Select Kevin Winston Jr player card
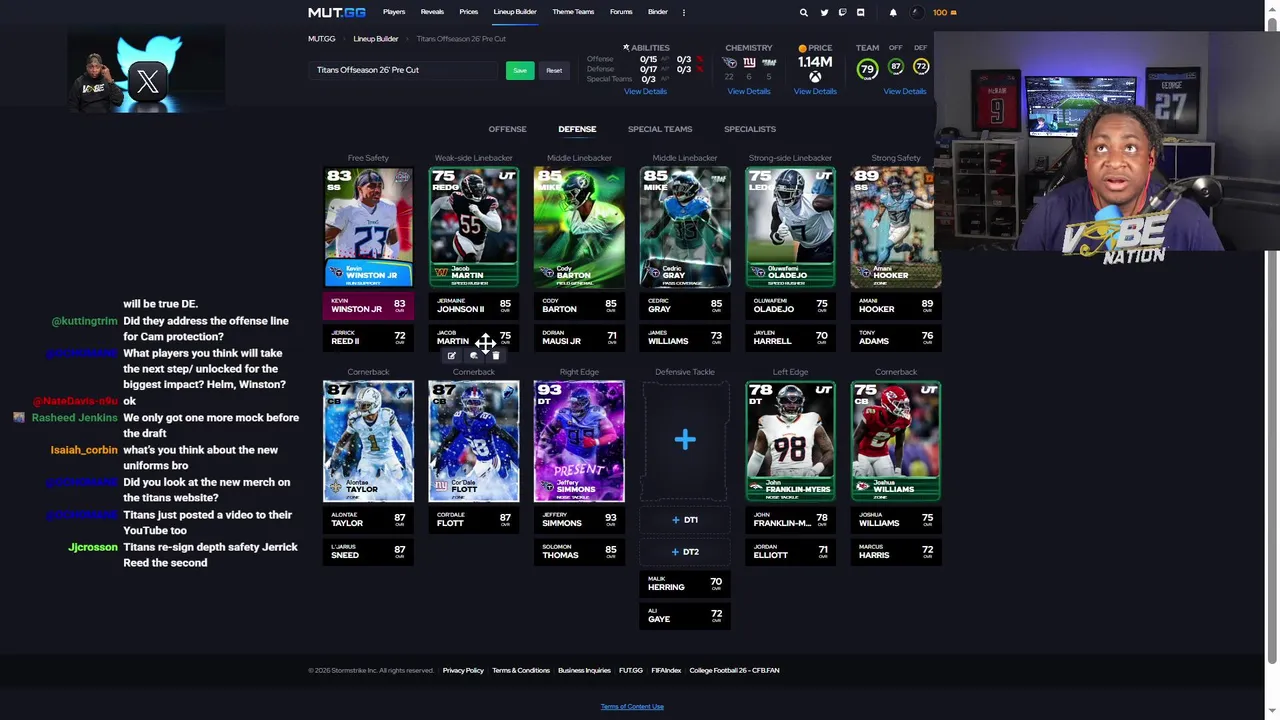Viewport: 1280px width, 720px height. pos(368,227)
